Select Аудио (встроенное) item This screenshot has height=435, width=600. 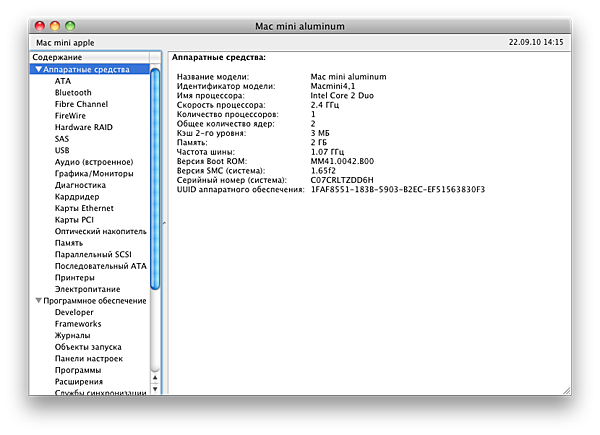tap(94, 162)
